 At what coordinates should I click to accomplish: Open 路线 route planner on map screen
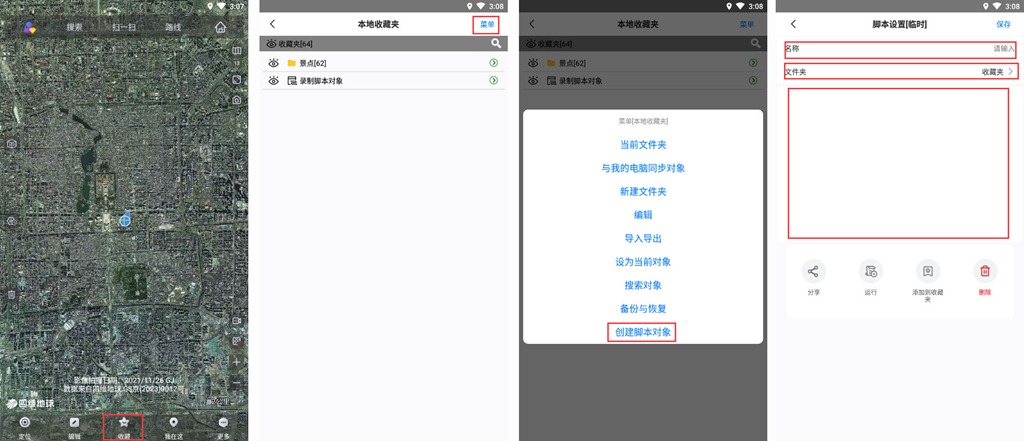[173, 27]
